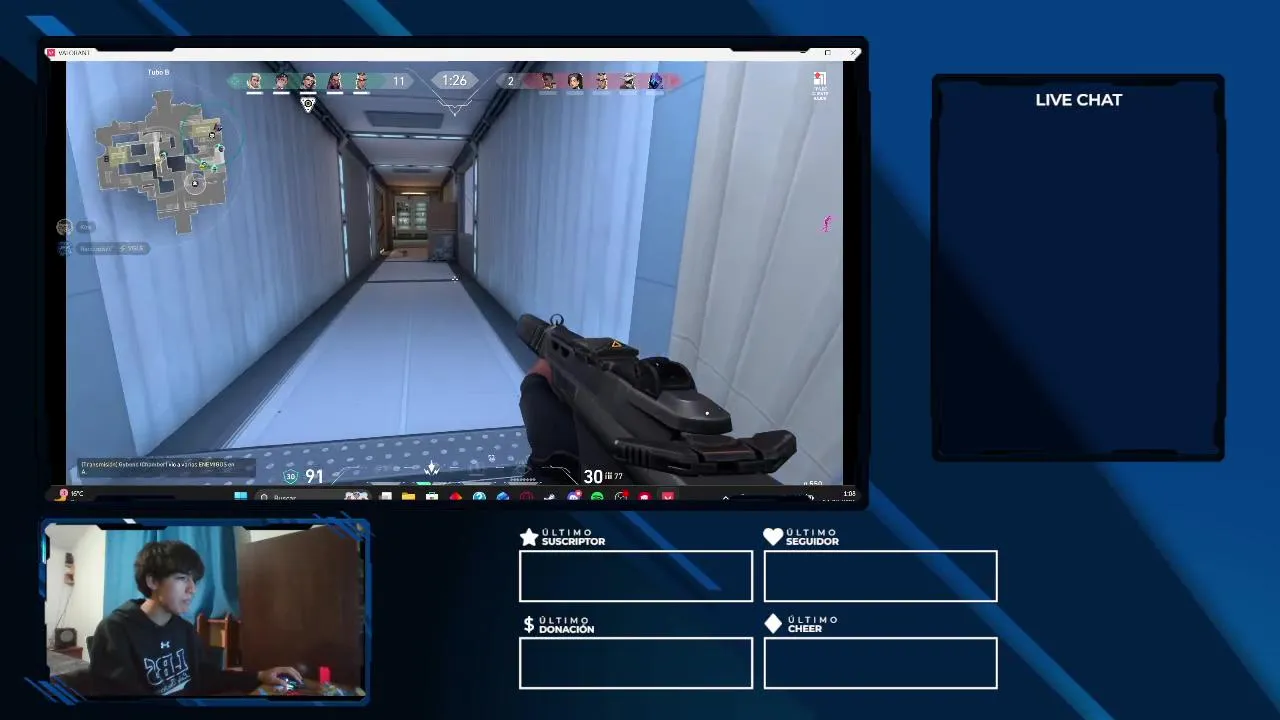Viewport: 1280px width, 720px height.
Task: Click the diamond icon beside Último Cheer
Action: (773, 624)
